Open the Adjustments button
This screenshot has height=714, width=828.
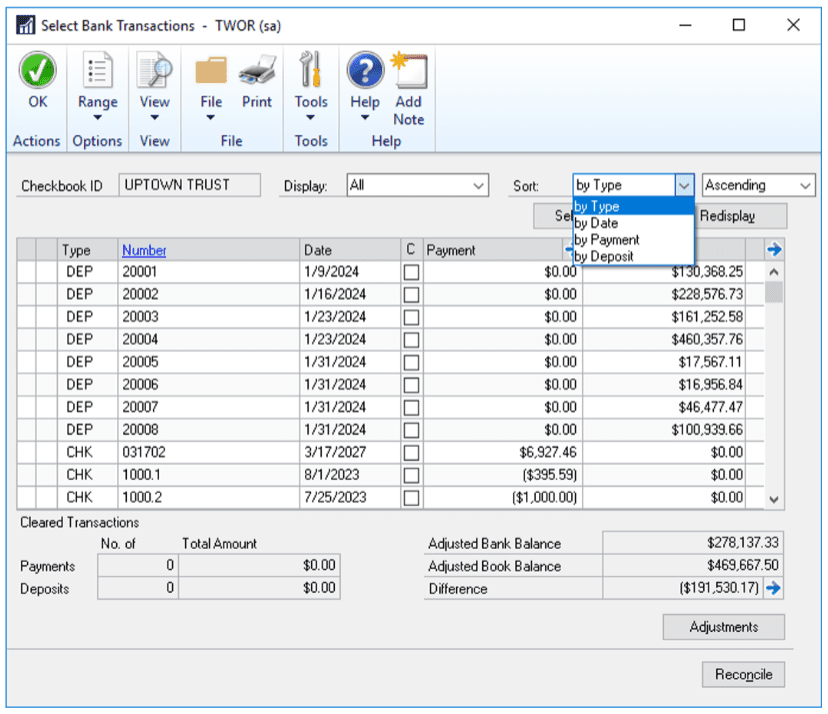coord(723,627)
